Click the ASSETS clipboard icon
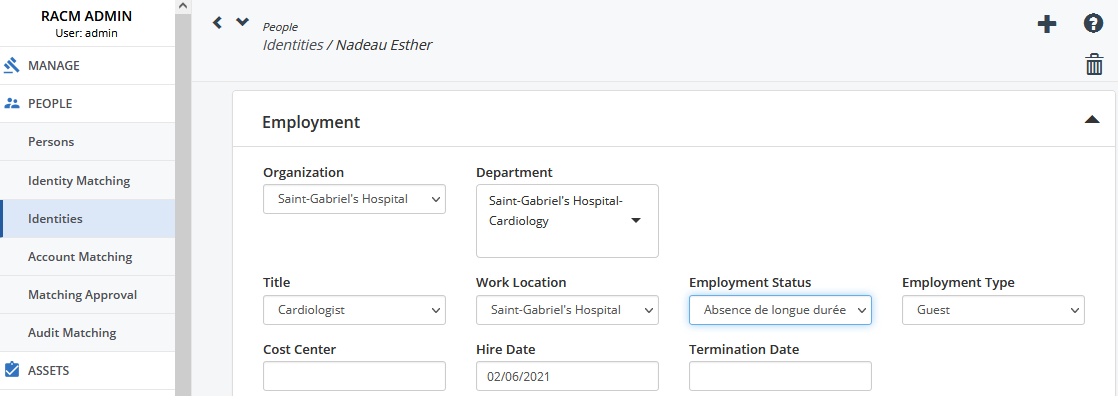Viewport: 1118px width, 396px height. pyautogui.click(x=11, y=370)
